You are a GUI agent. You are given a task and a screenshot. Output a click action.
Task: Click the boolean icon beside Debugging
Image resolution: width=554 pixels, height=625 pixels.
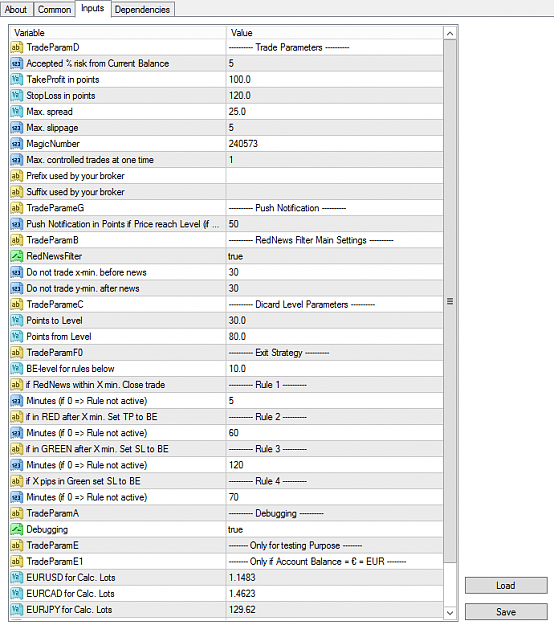click(x=16, y=529)
